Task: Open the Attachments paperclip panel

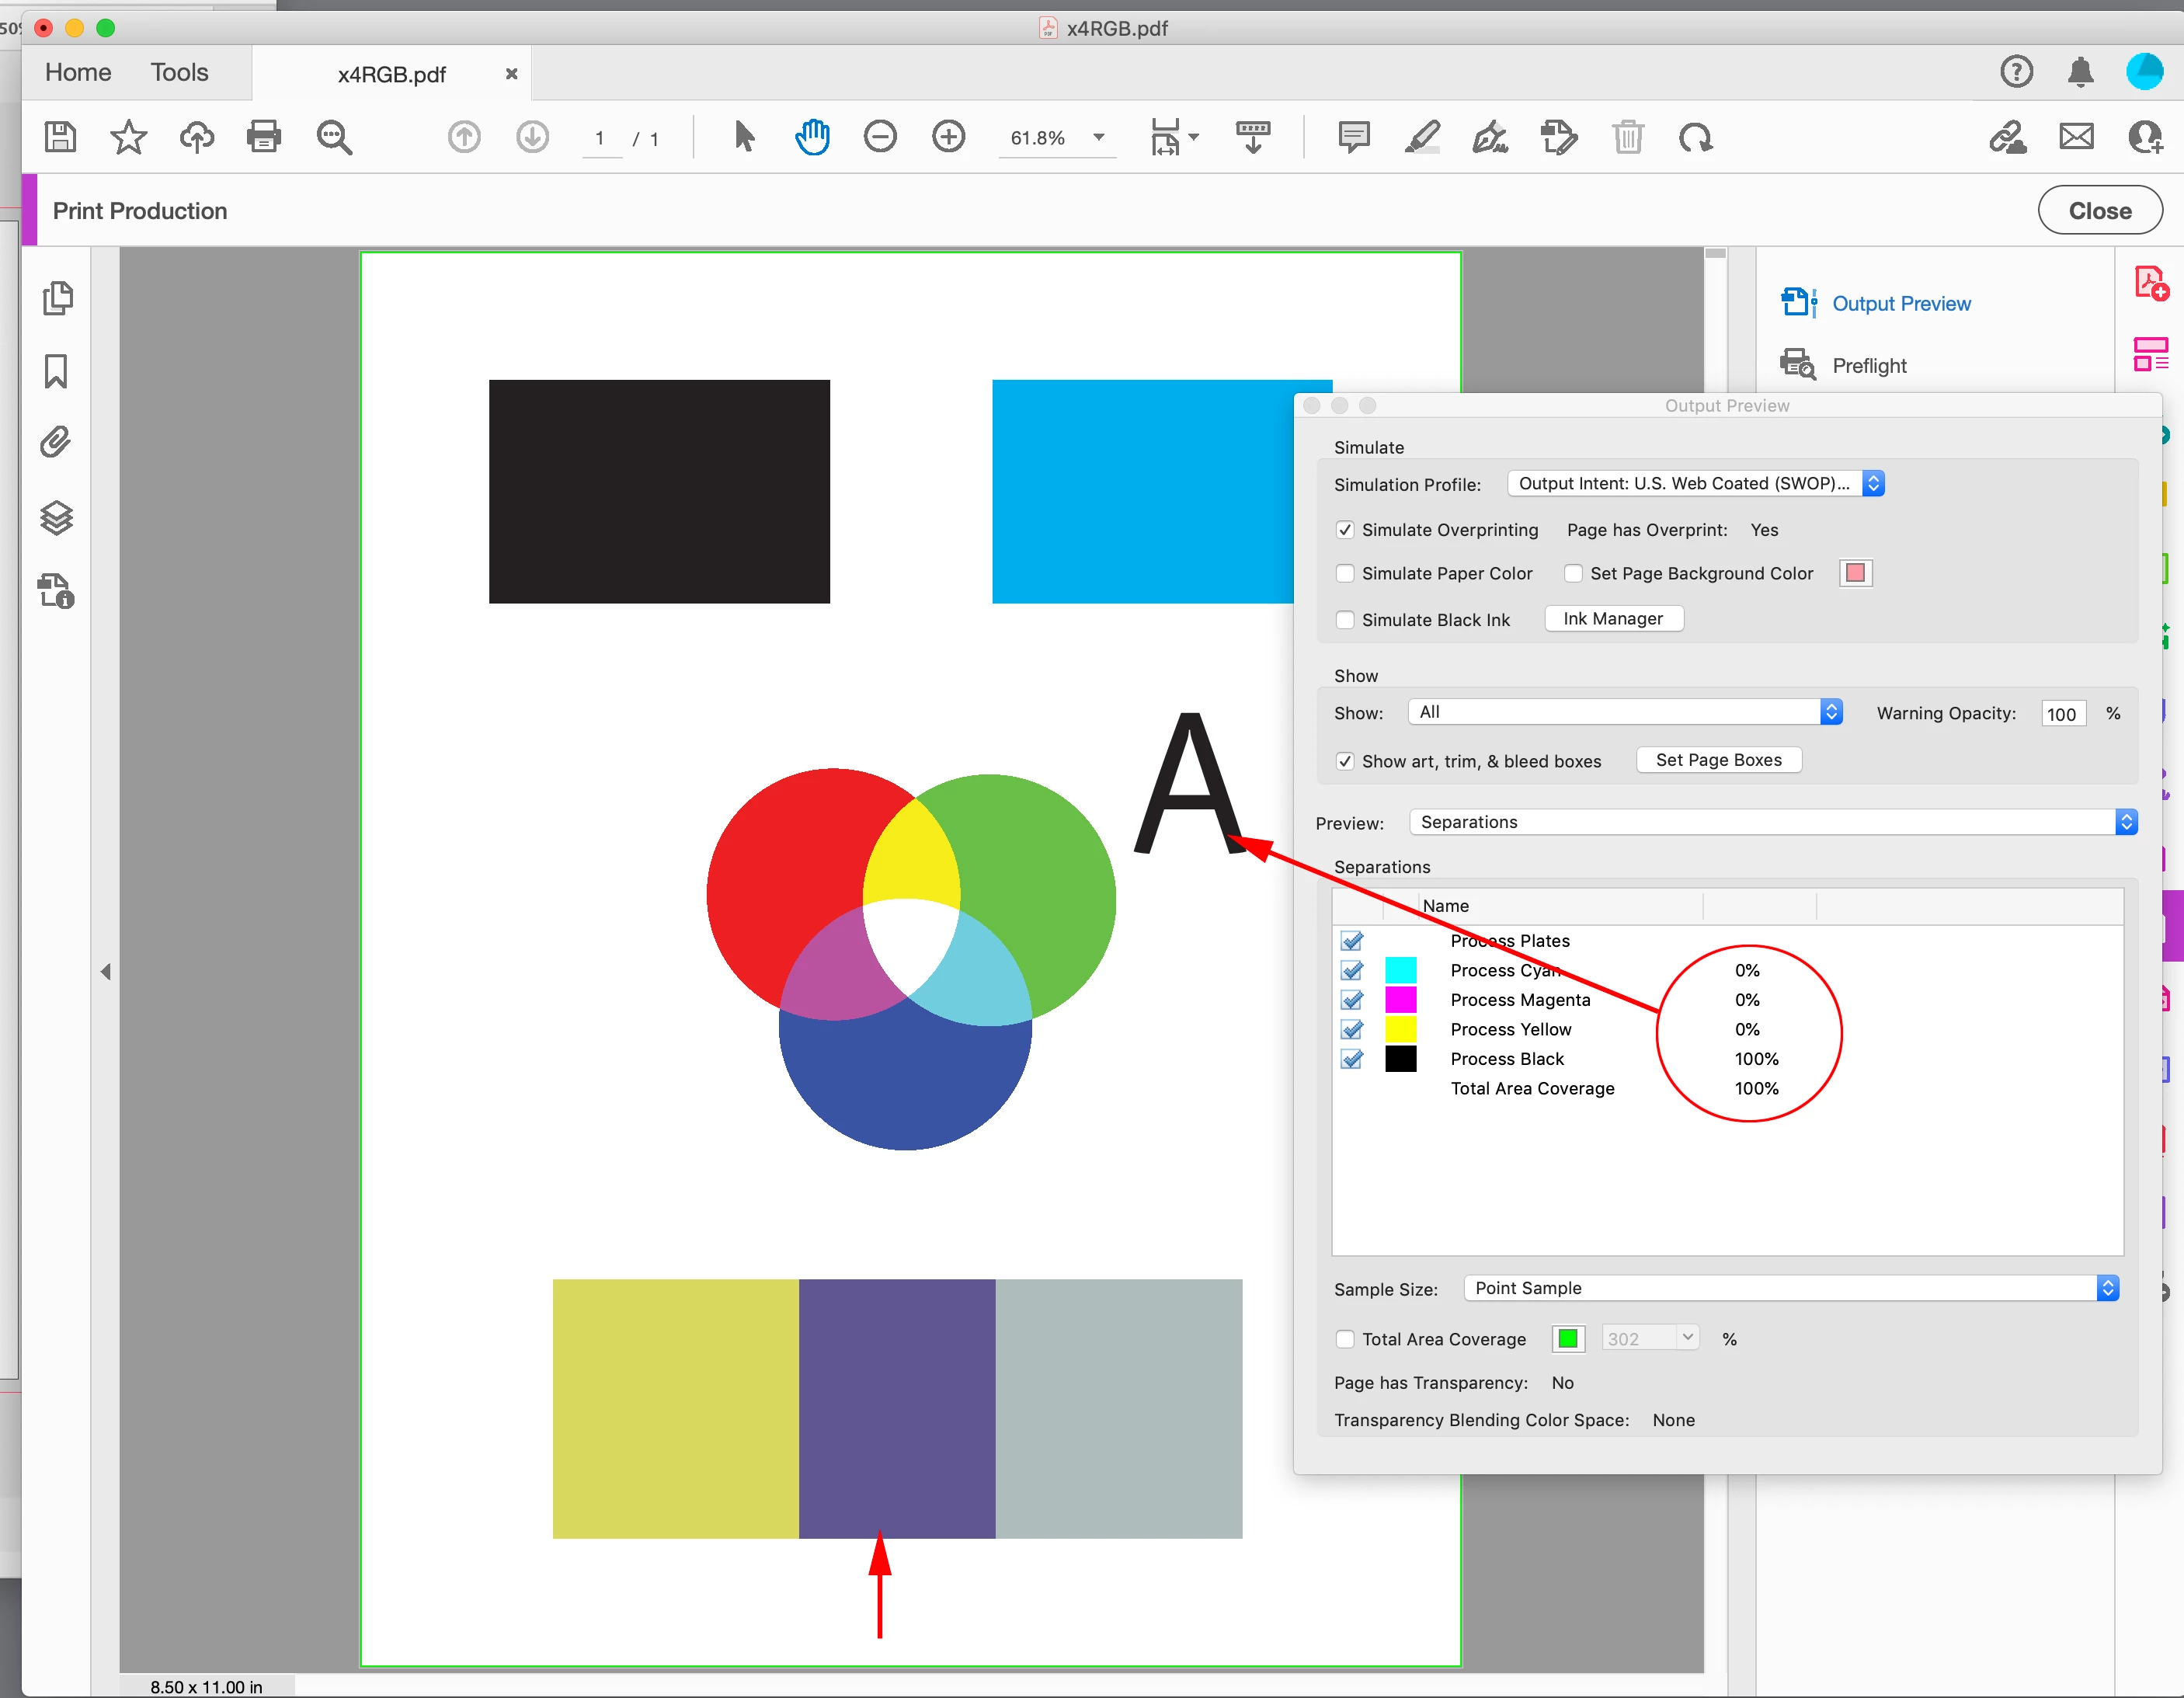Action: [x=57, y=442]
